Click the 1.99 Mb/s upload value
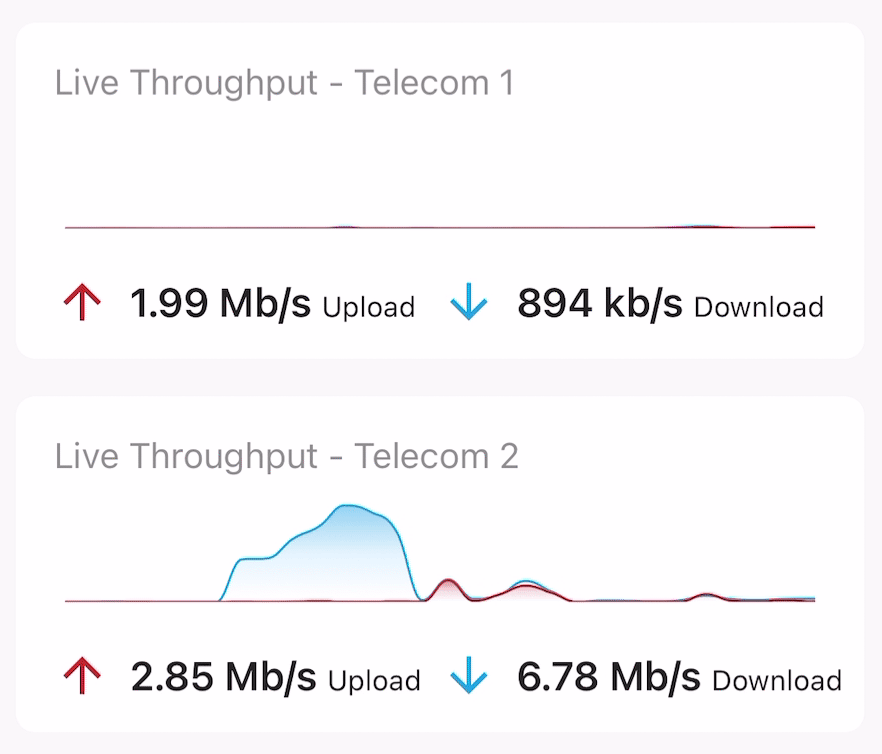Screen dimensions: 882x754 click(x=220, y=303)
